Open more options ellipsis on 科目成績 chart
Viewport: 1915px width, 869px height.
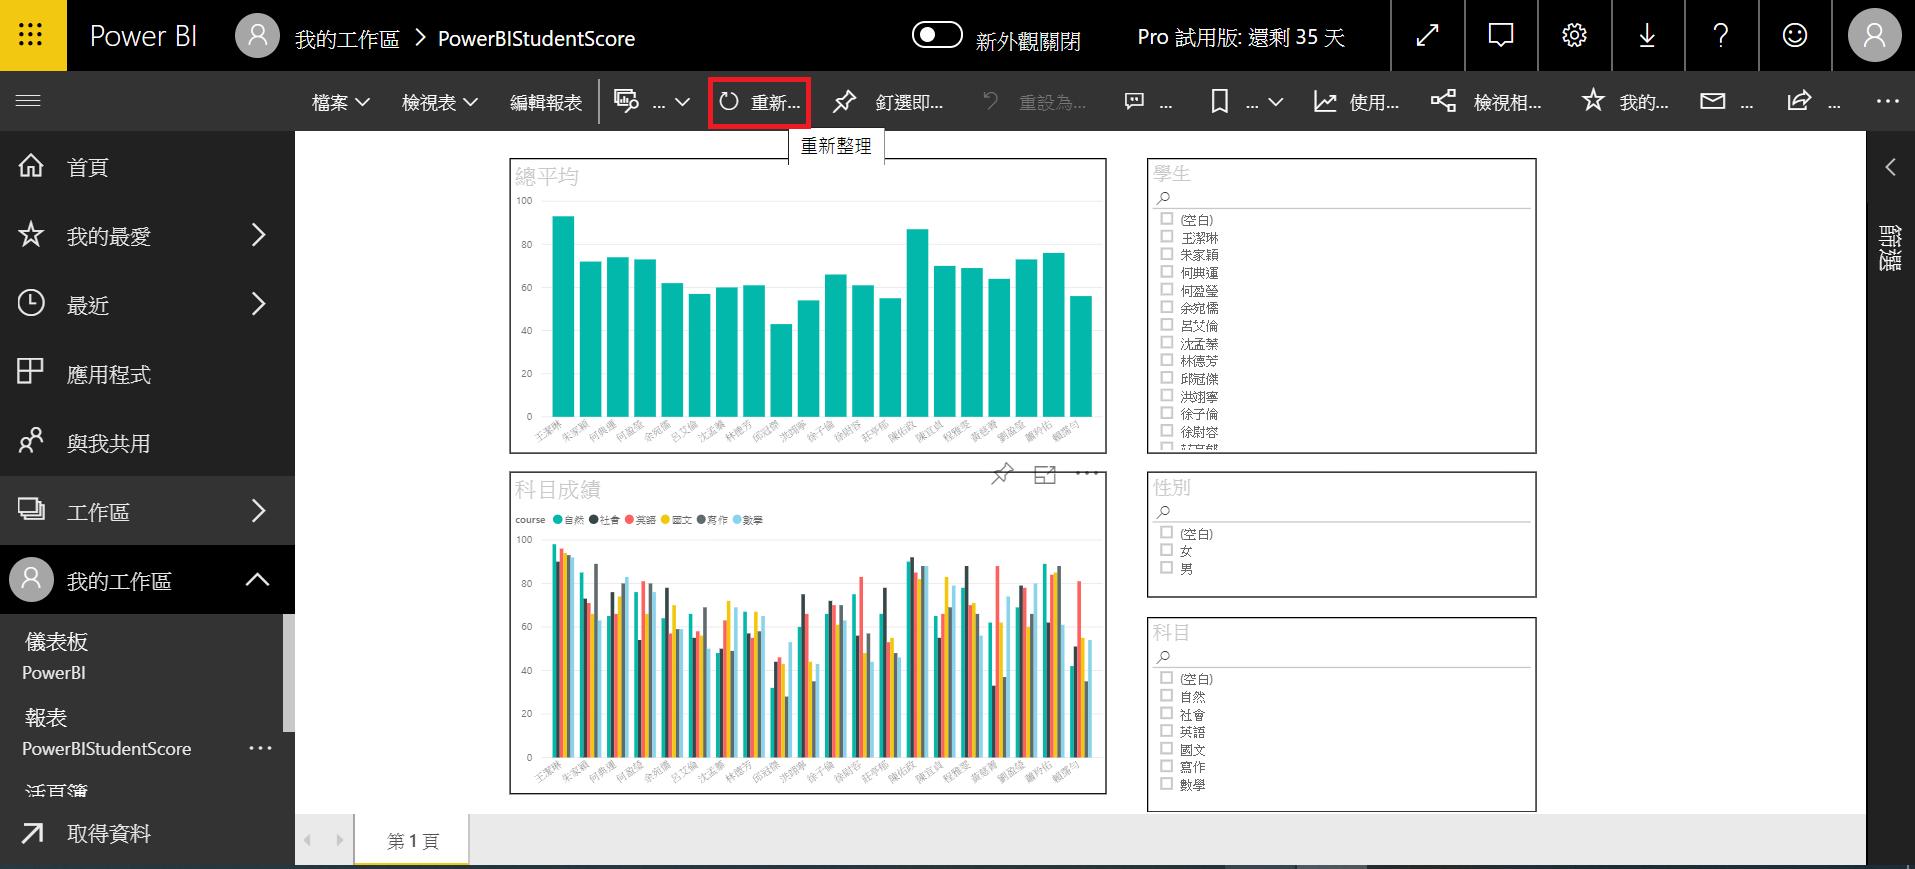click(1087, 474)
